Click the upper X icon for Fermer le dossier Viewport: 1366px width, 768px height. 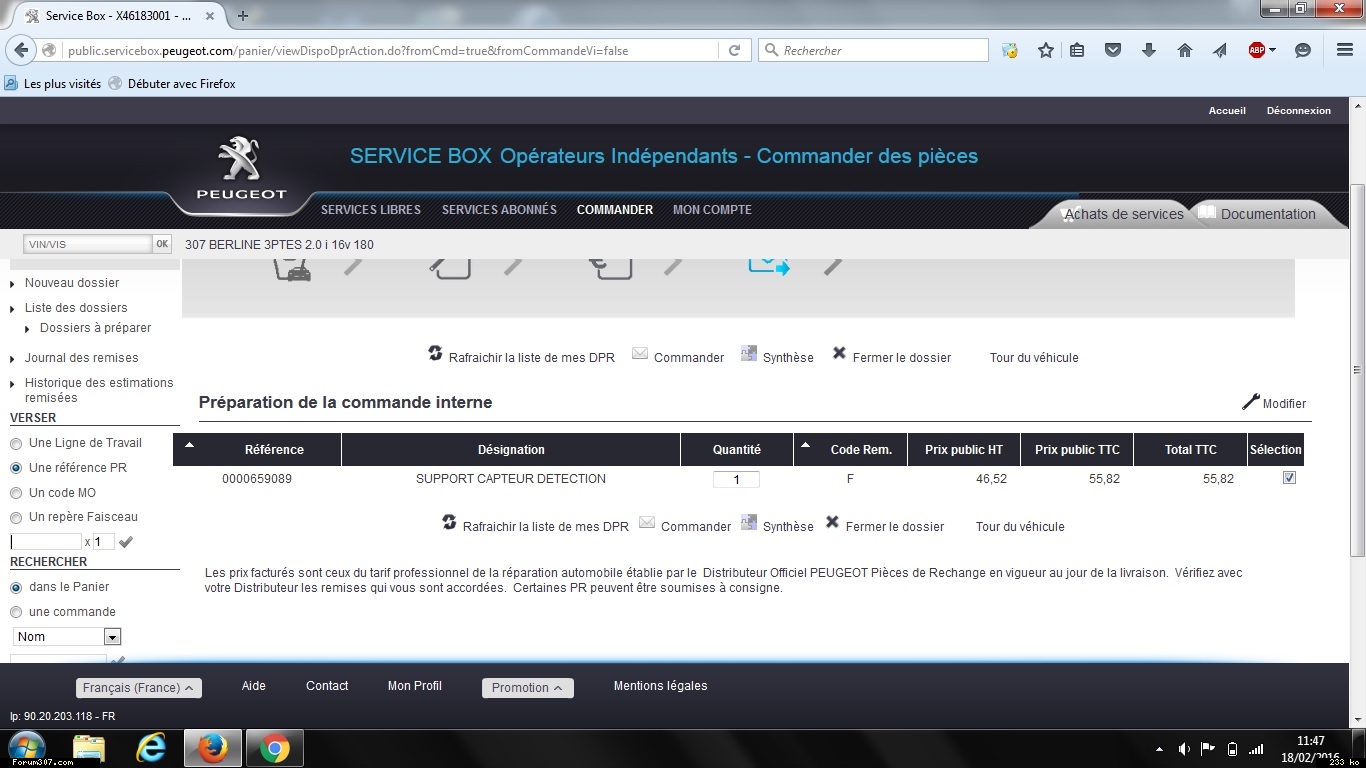tap(839, 353)
